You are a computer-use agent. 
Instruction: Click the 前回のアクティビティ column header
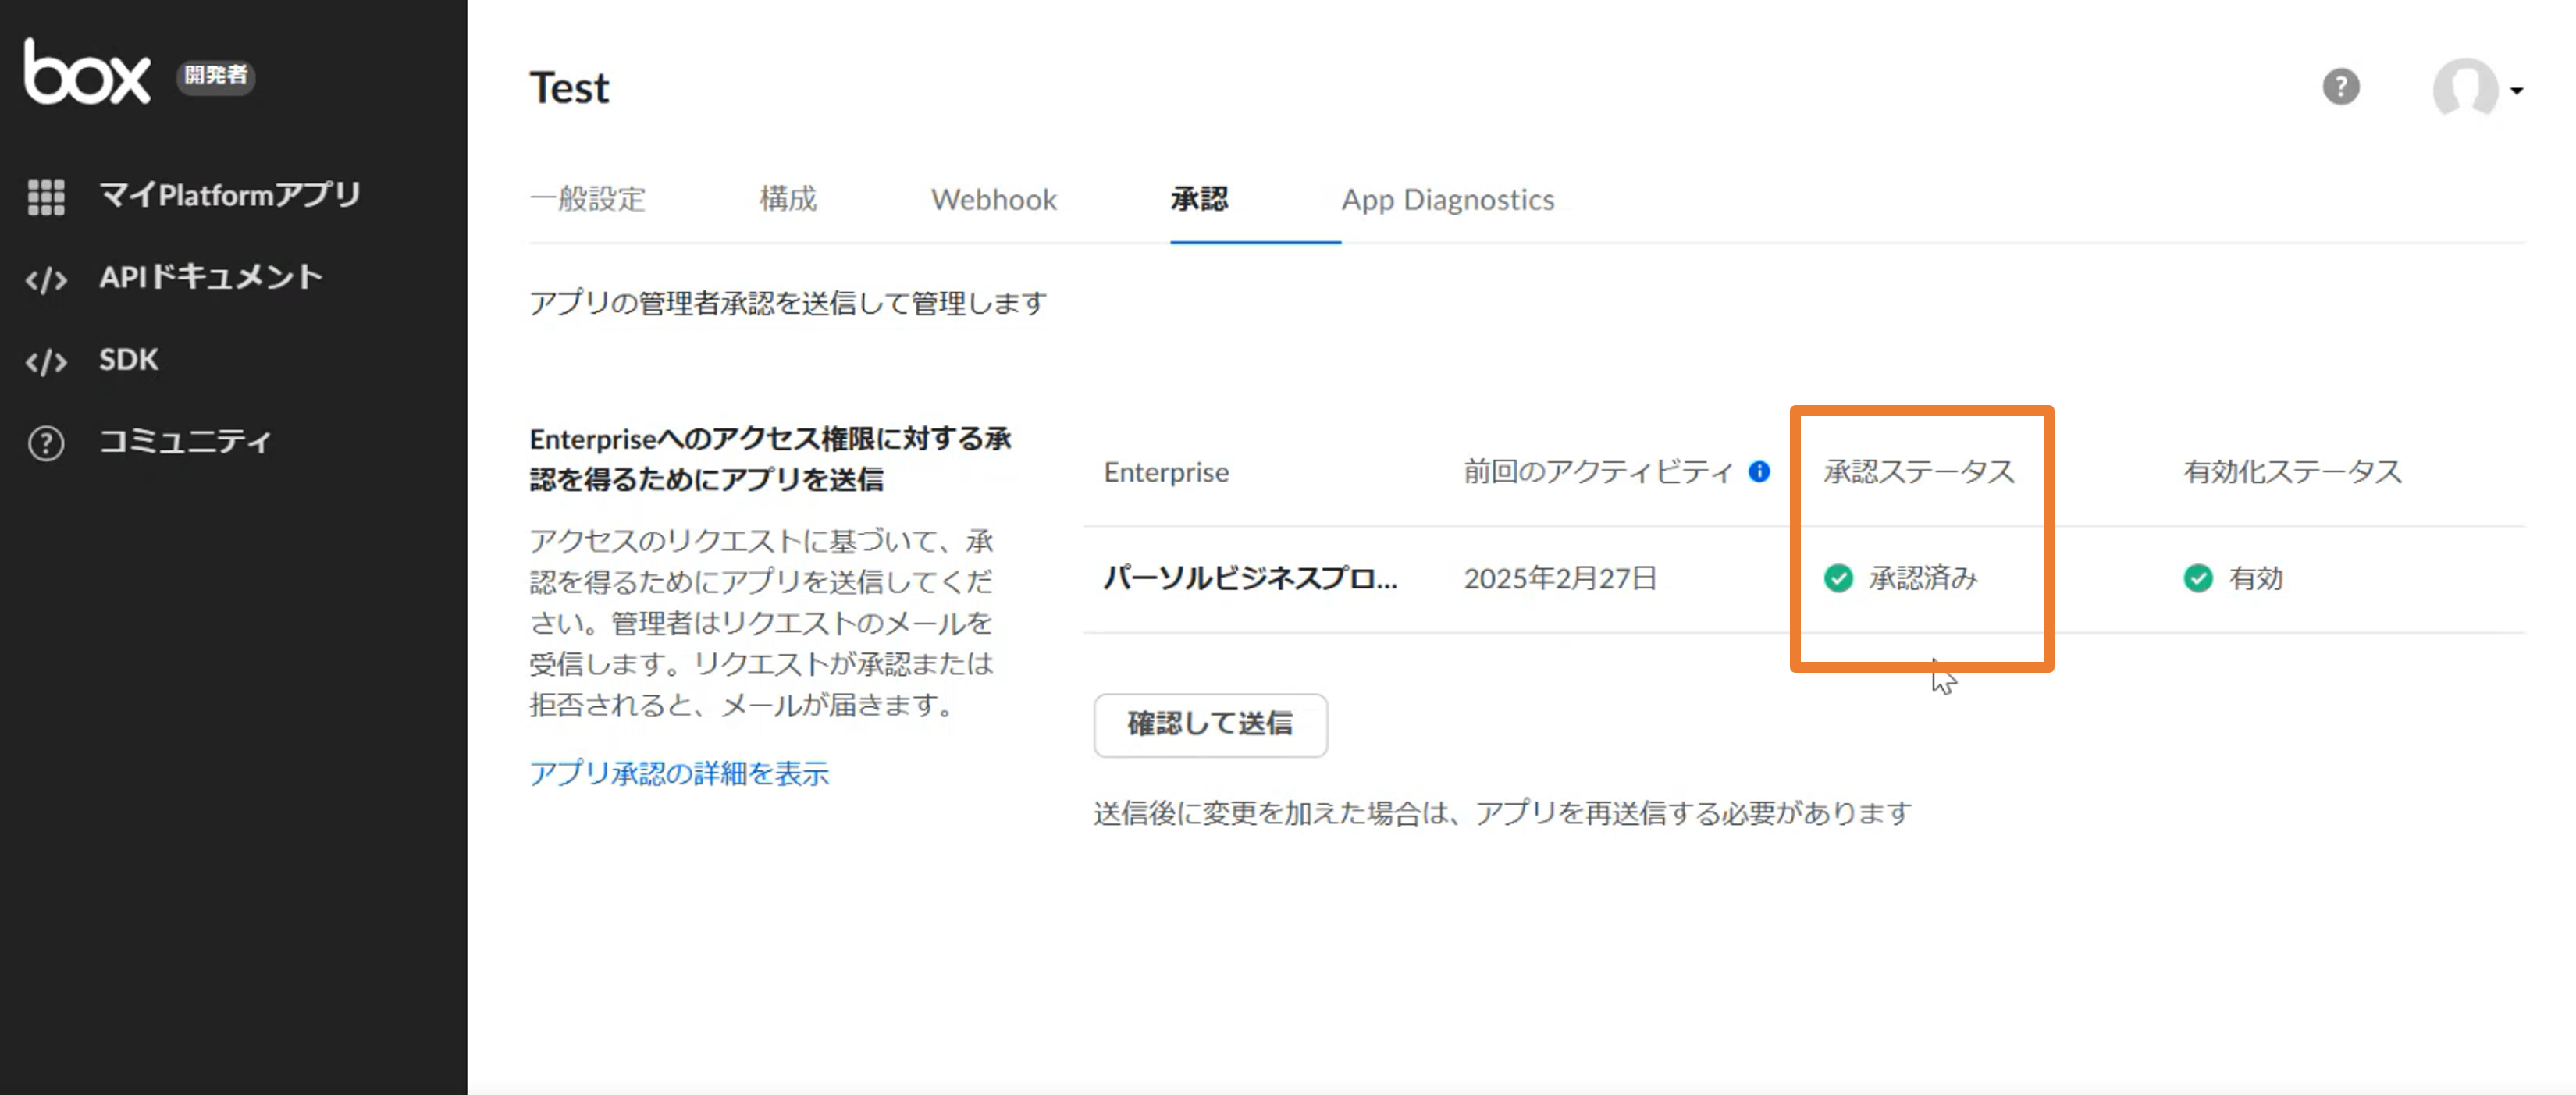(1598, 471)
